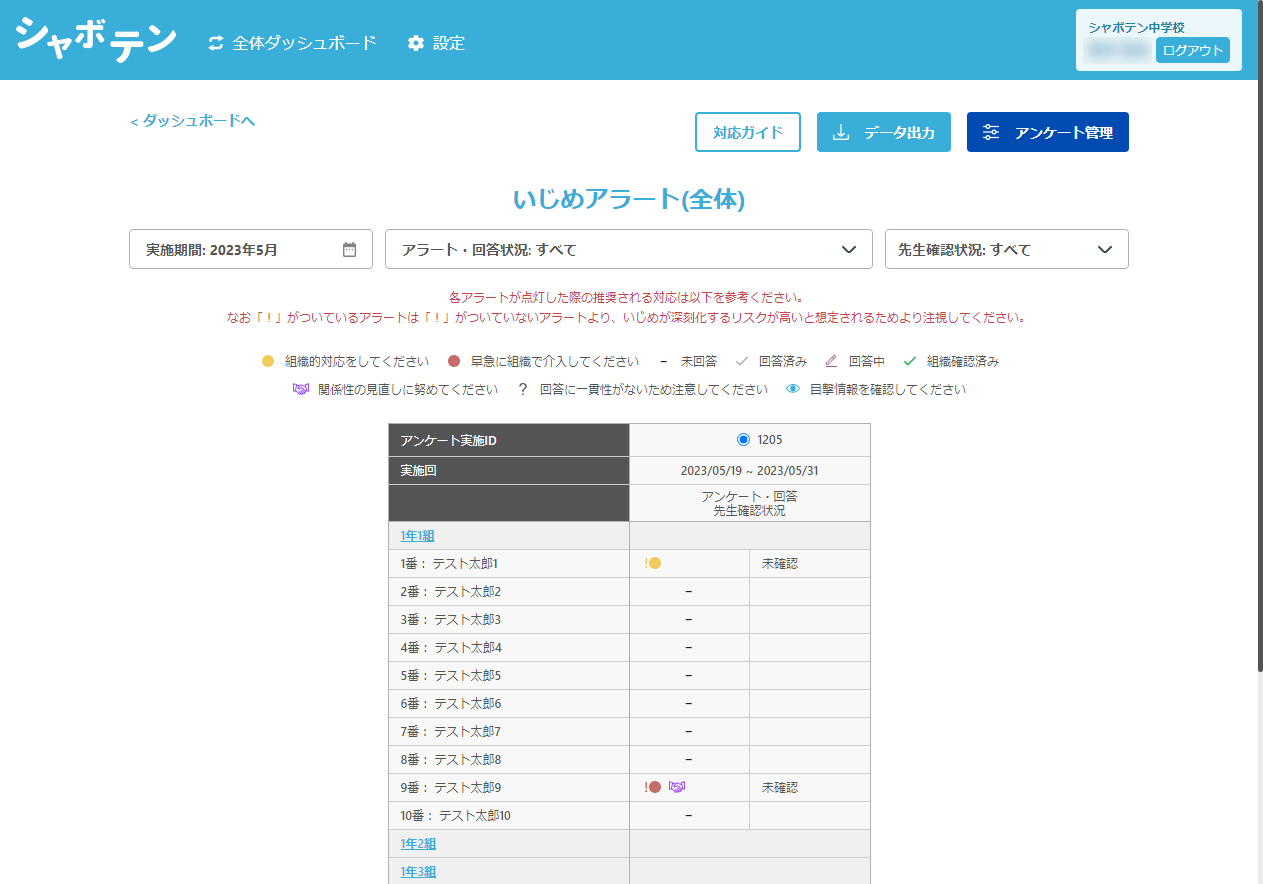Image resolution: width=1263 pixels, height=884 pixels.
Task: Click the yellow 組織的対応 legend dot
Action: coord(268,361)
